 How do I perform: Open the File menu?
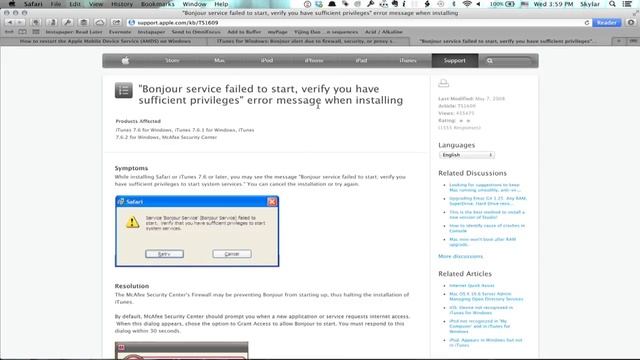56,4
